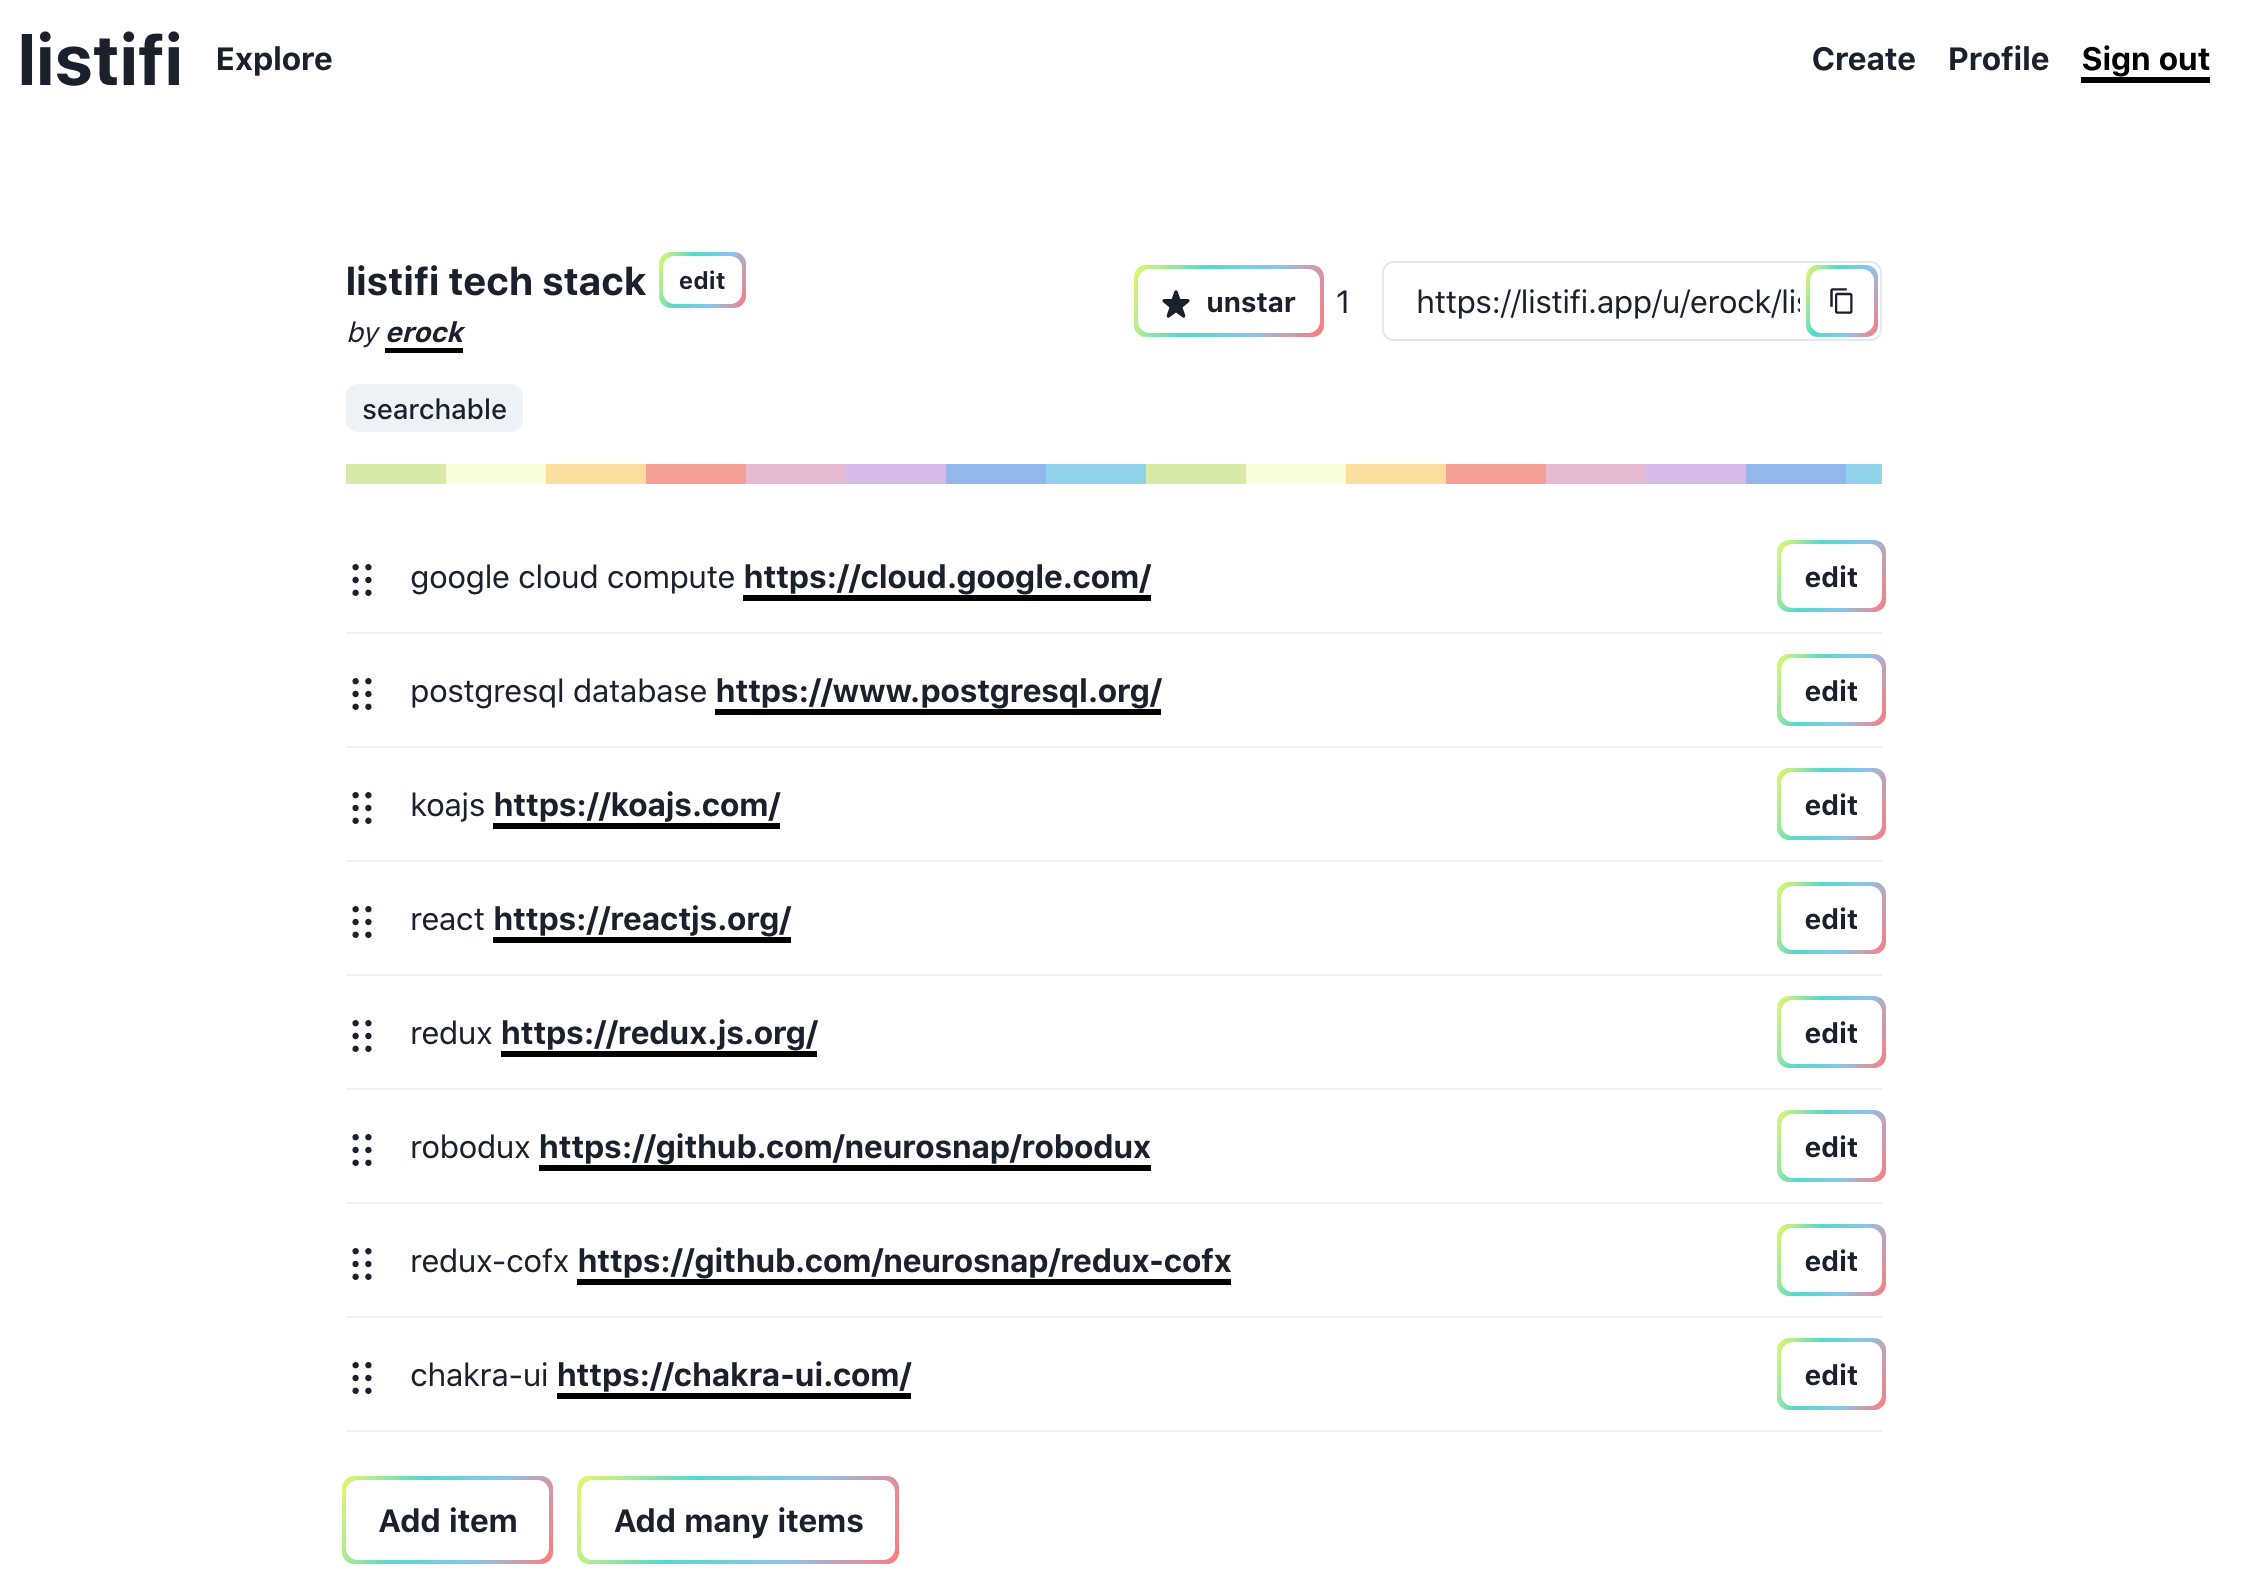The height and width of the screenshot is (1596, 2252).
Task: Grab drag handle for chakra-ui item
Action: point(362,1377)
